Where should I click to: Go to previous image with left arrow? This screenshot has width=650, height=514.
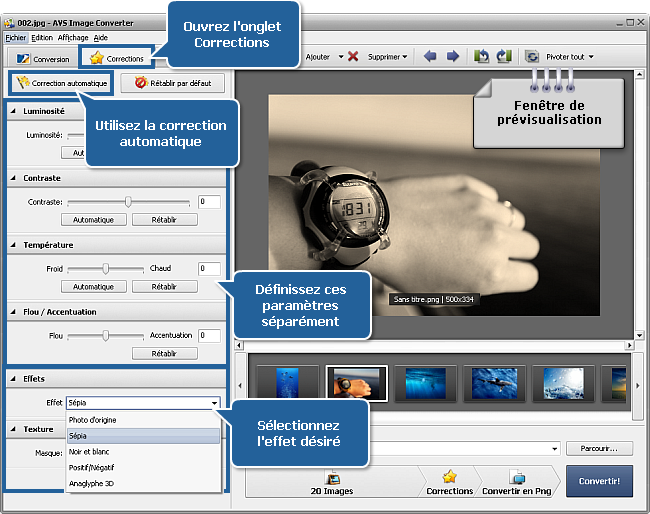point(430,57)
